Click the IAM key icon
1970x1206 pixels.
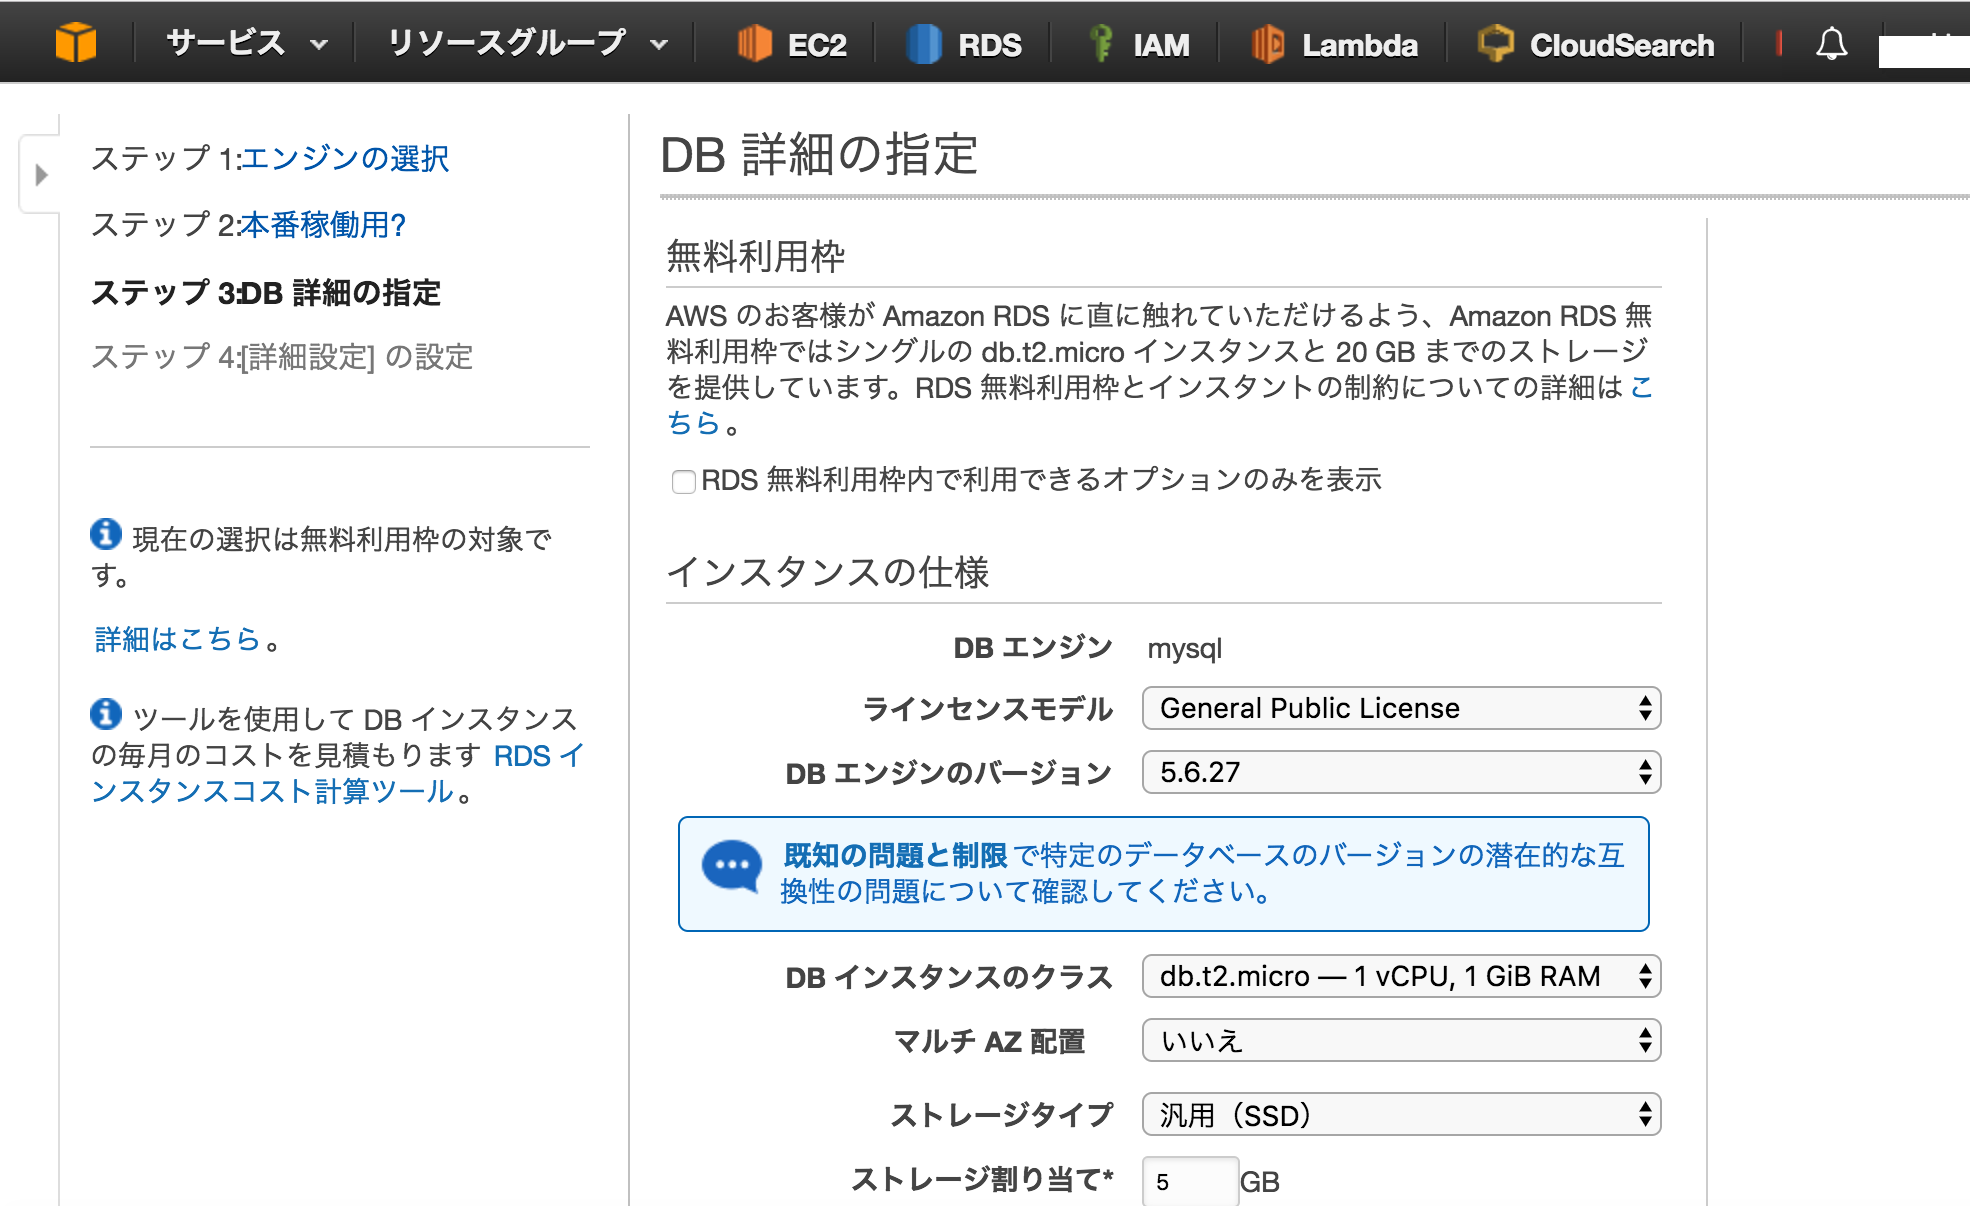[1101, 44]
